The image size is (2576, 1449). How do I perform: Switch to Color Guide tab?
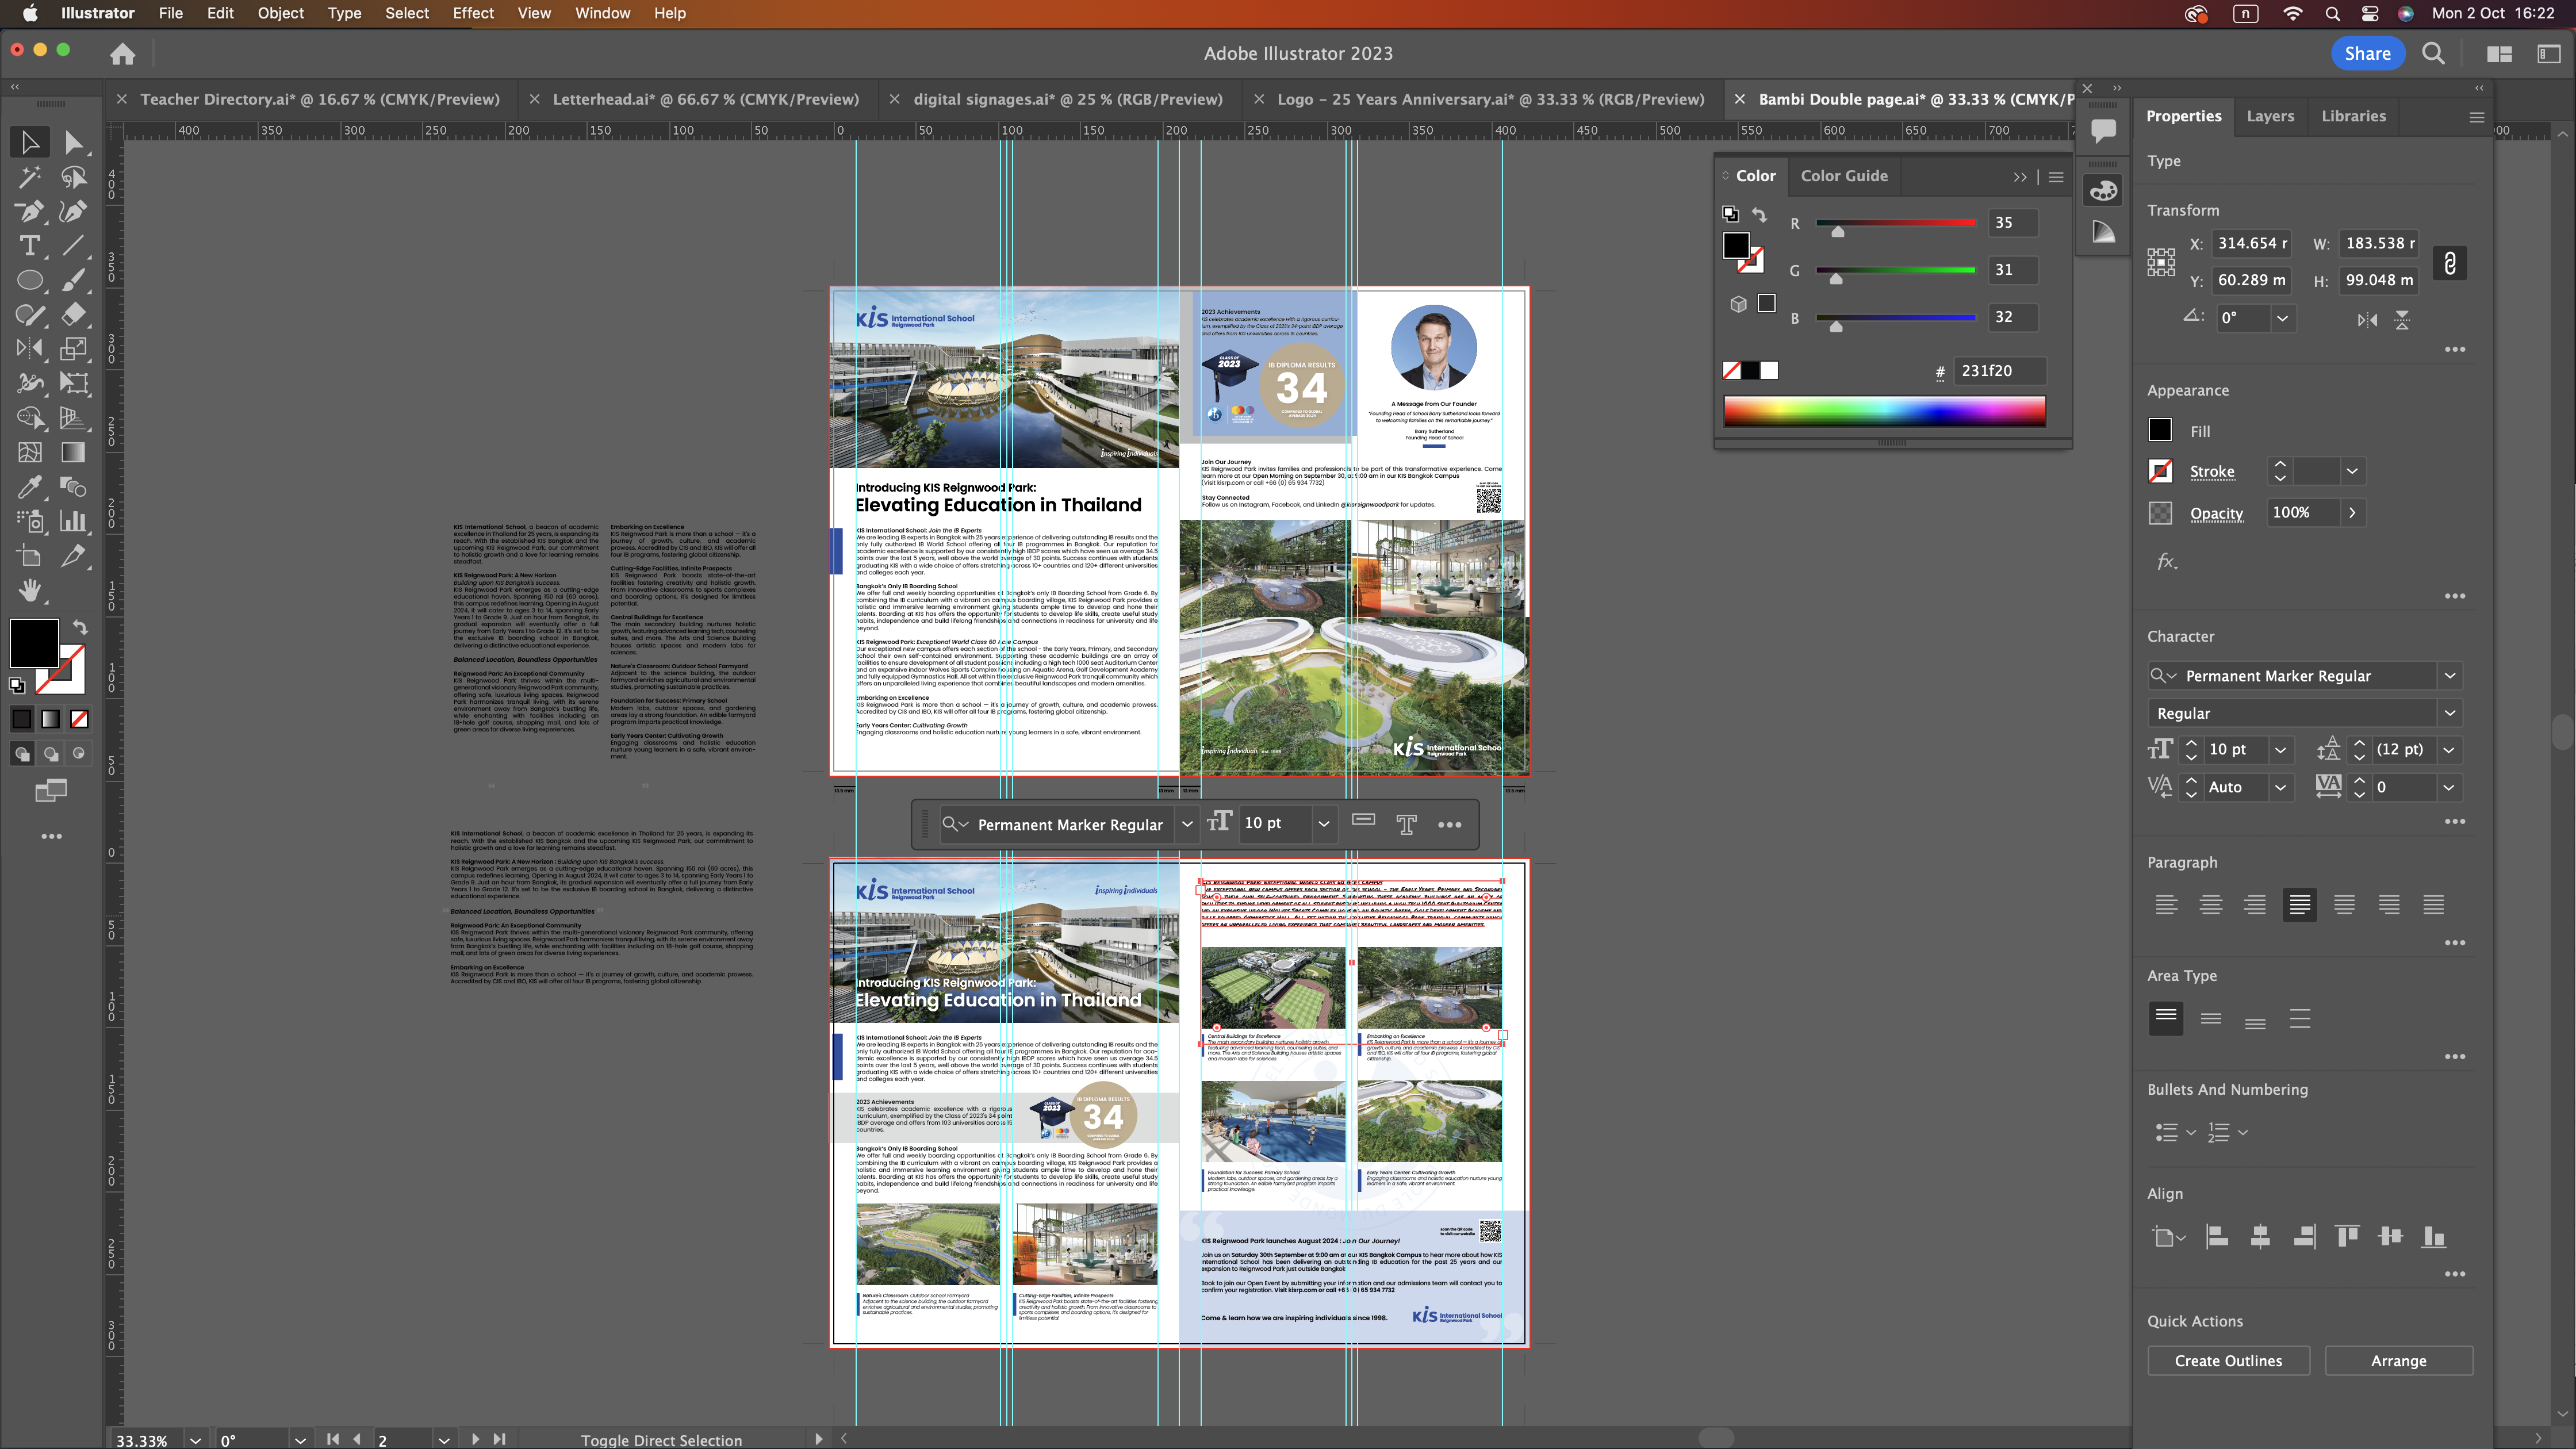(1844, 176)
